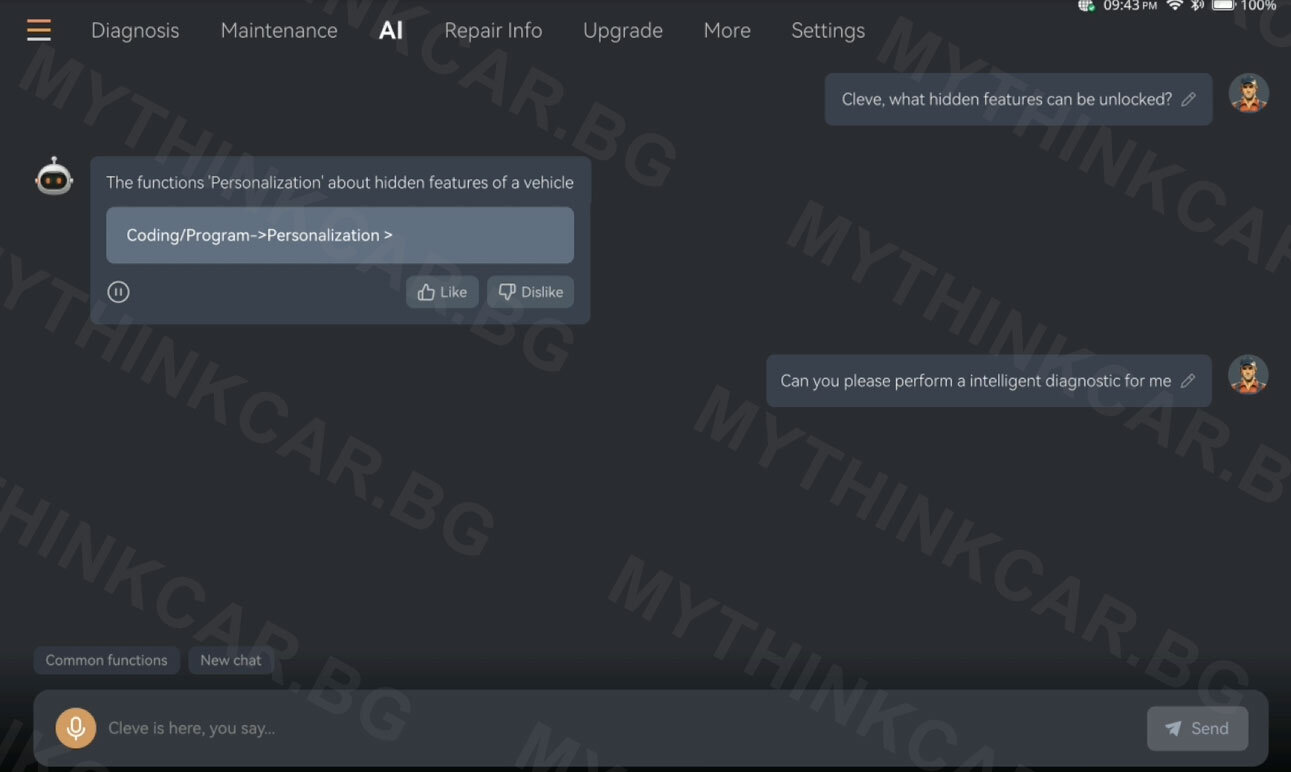
Task: Open the More menu tab
Action: click(x=727, y=31)
